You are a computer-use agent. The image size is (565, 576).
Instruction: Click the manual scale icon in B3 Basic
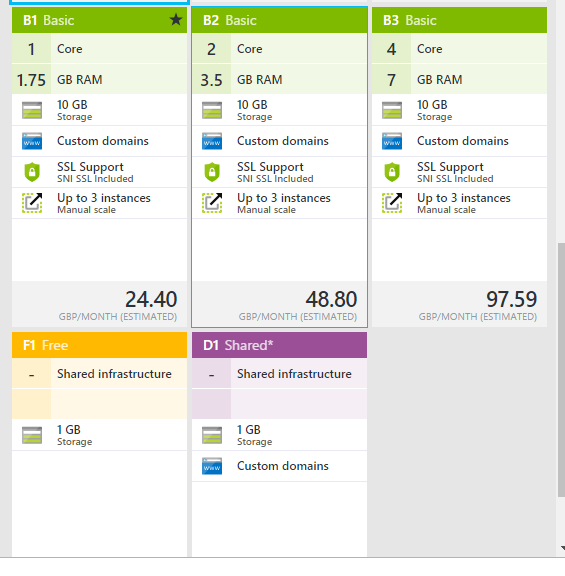coord(392,203)
